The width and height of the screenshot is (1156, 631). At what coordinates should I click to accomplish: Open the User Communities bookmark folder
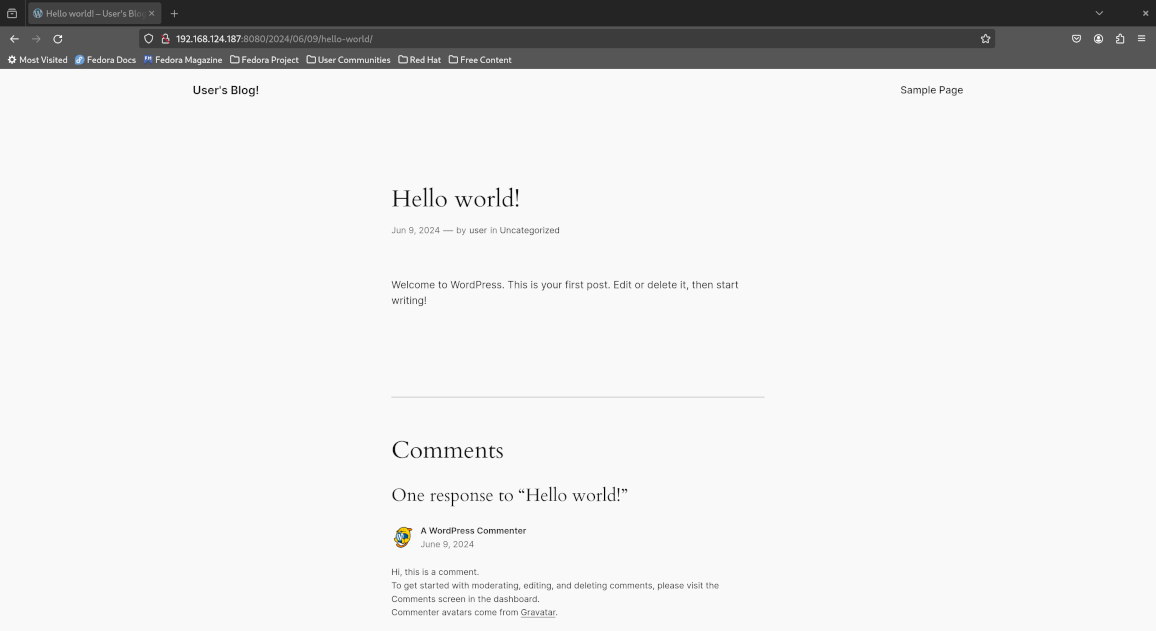tap(348, 60)
